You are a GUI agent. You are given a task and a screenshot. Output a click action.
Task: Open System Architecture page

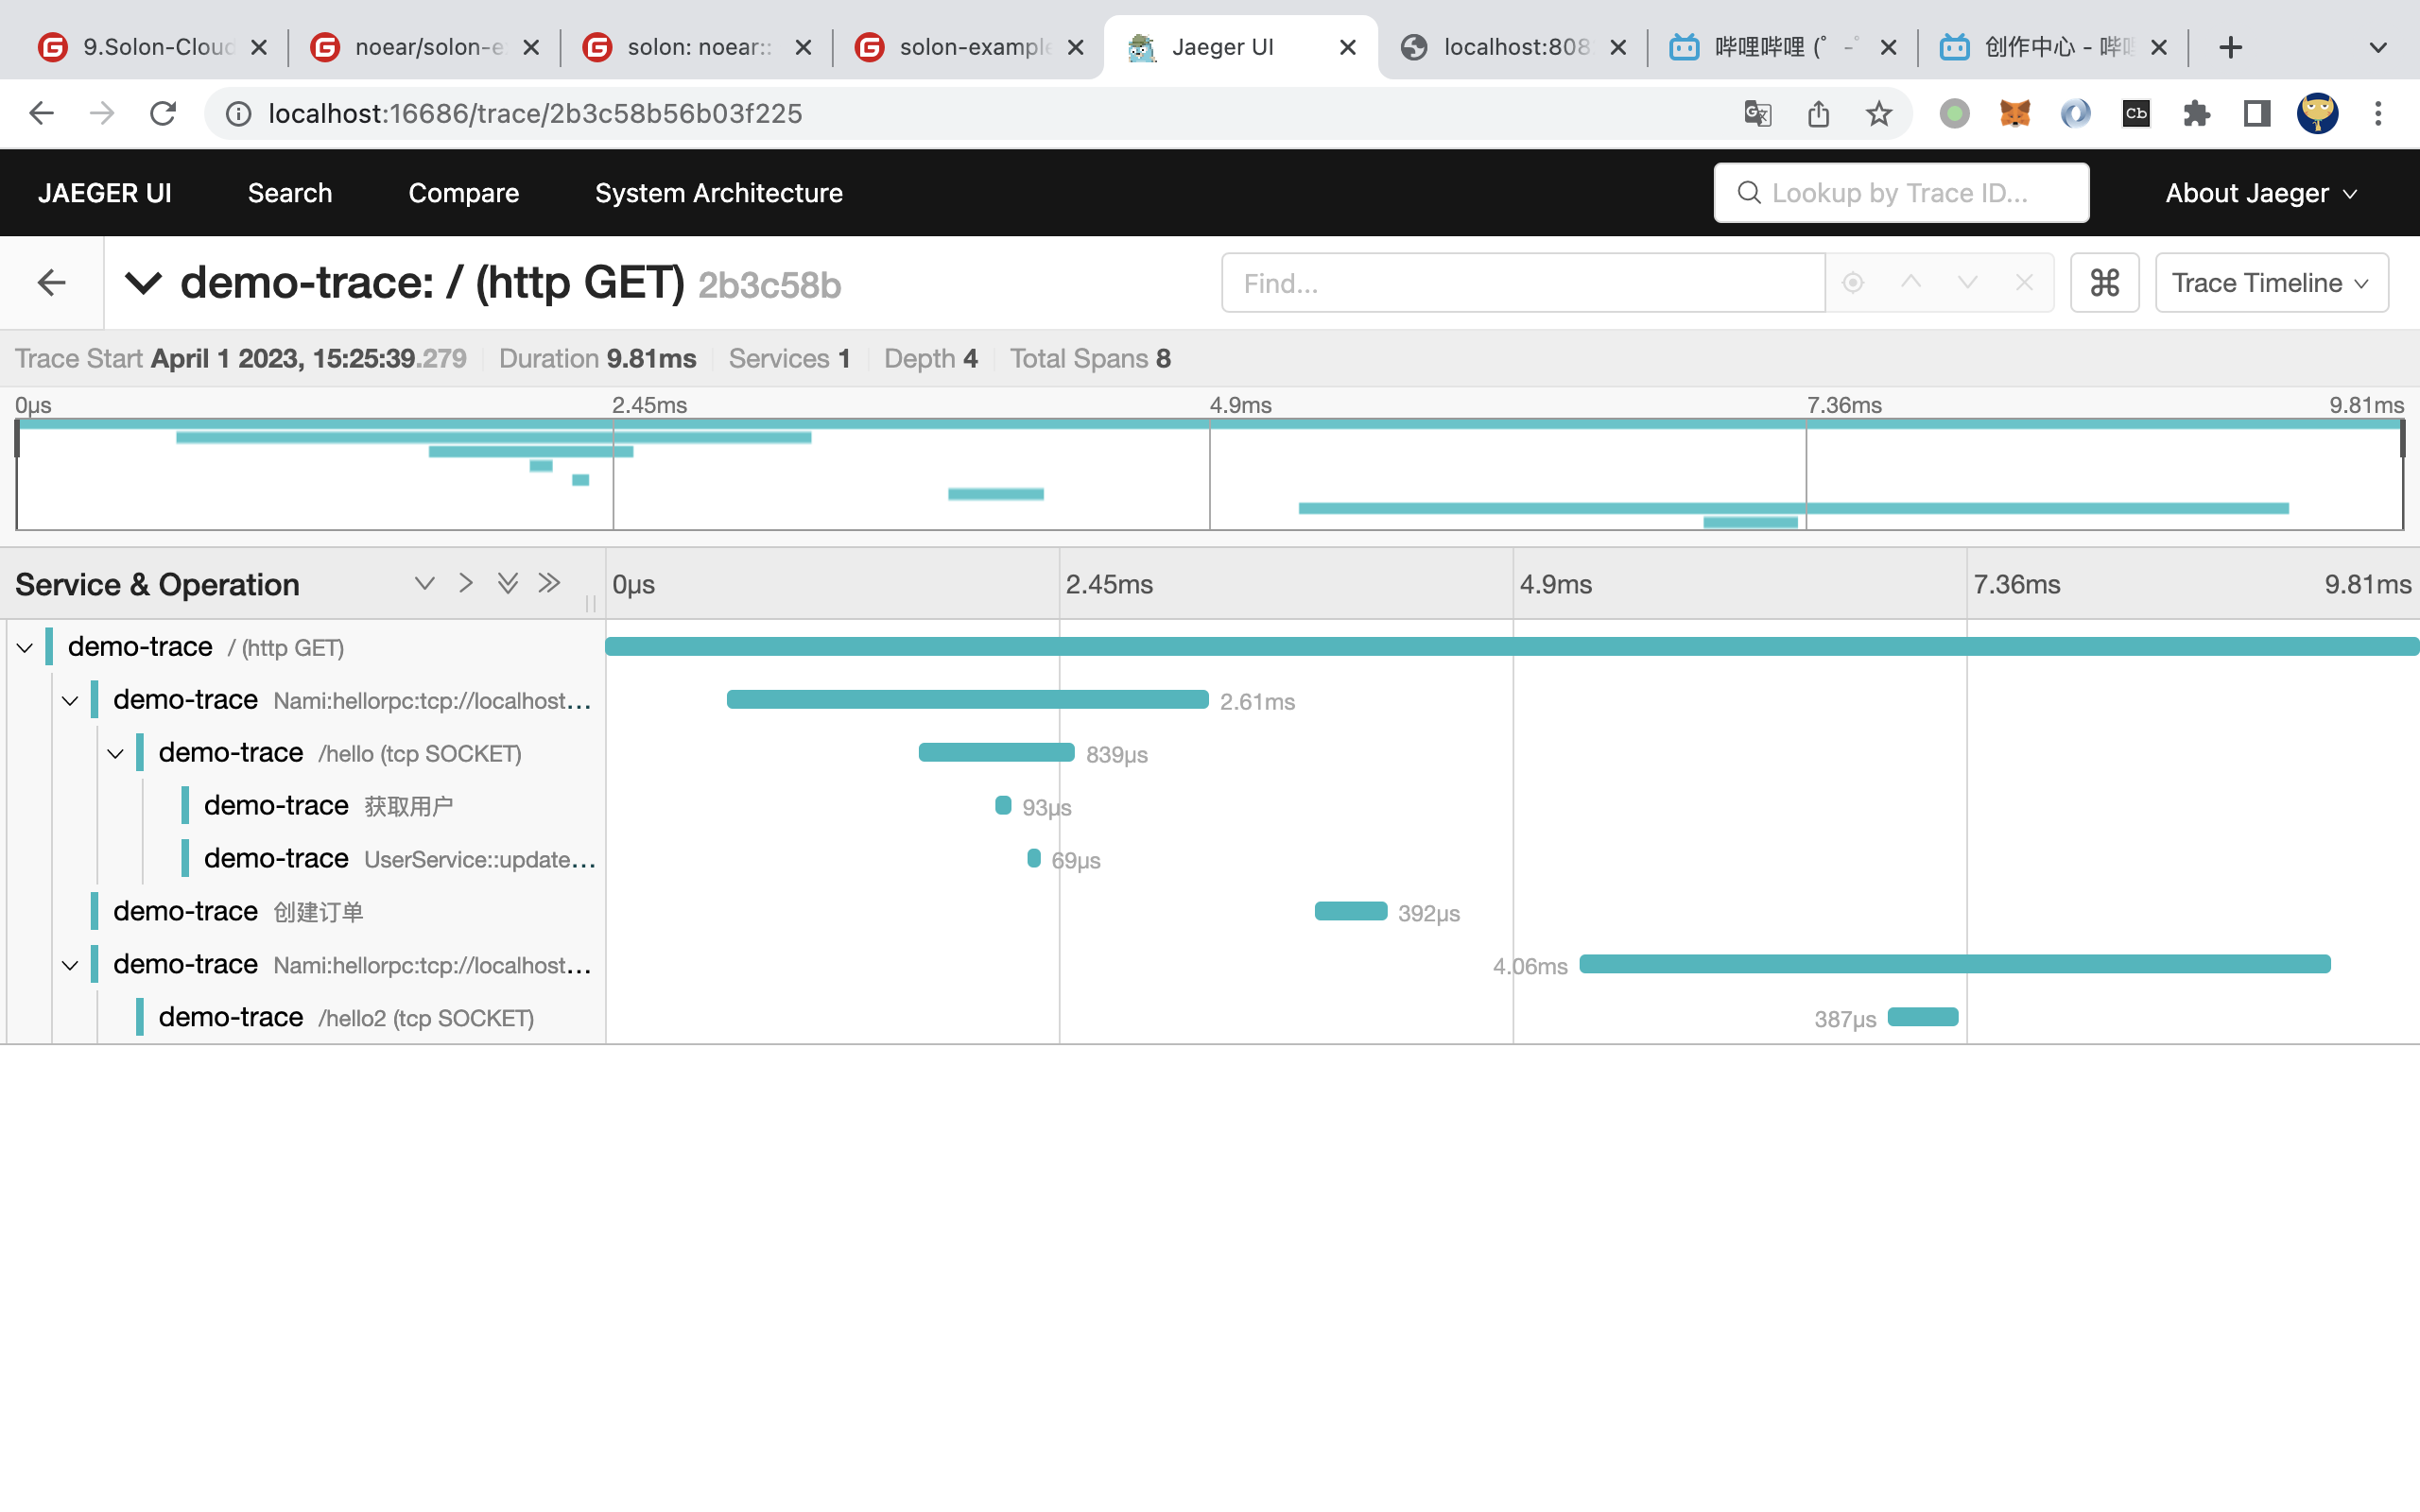tap(719, 193)
